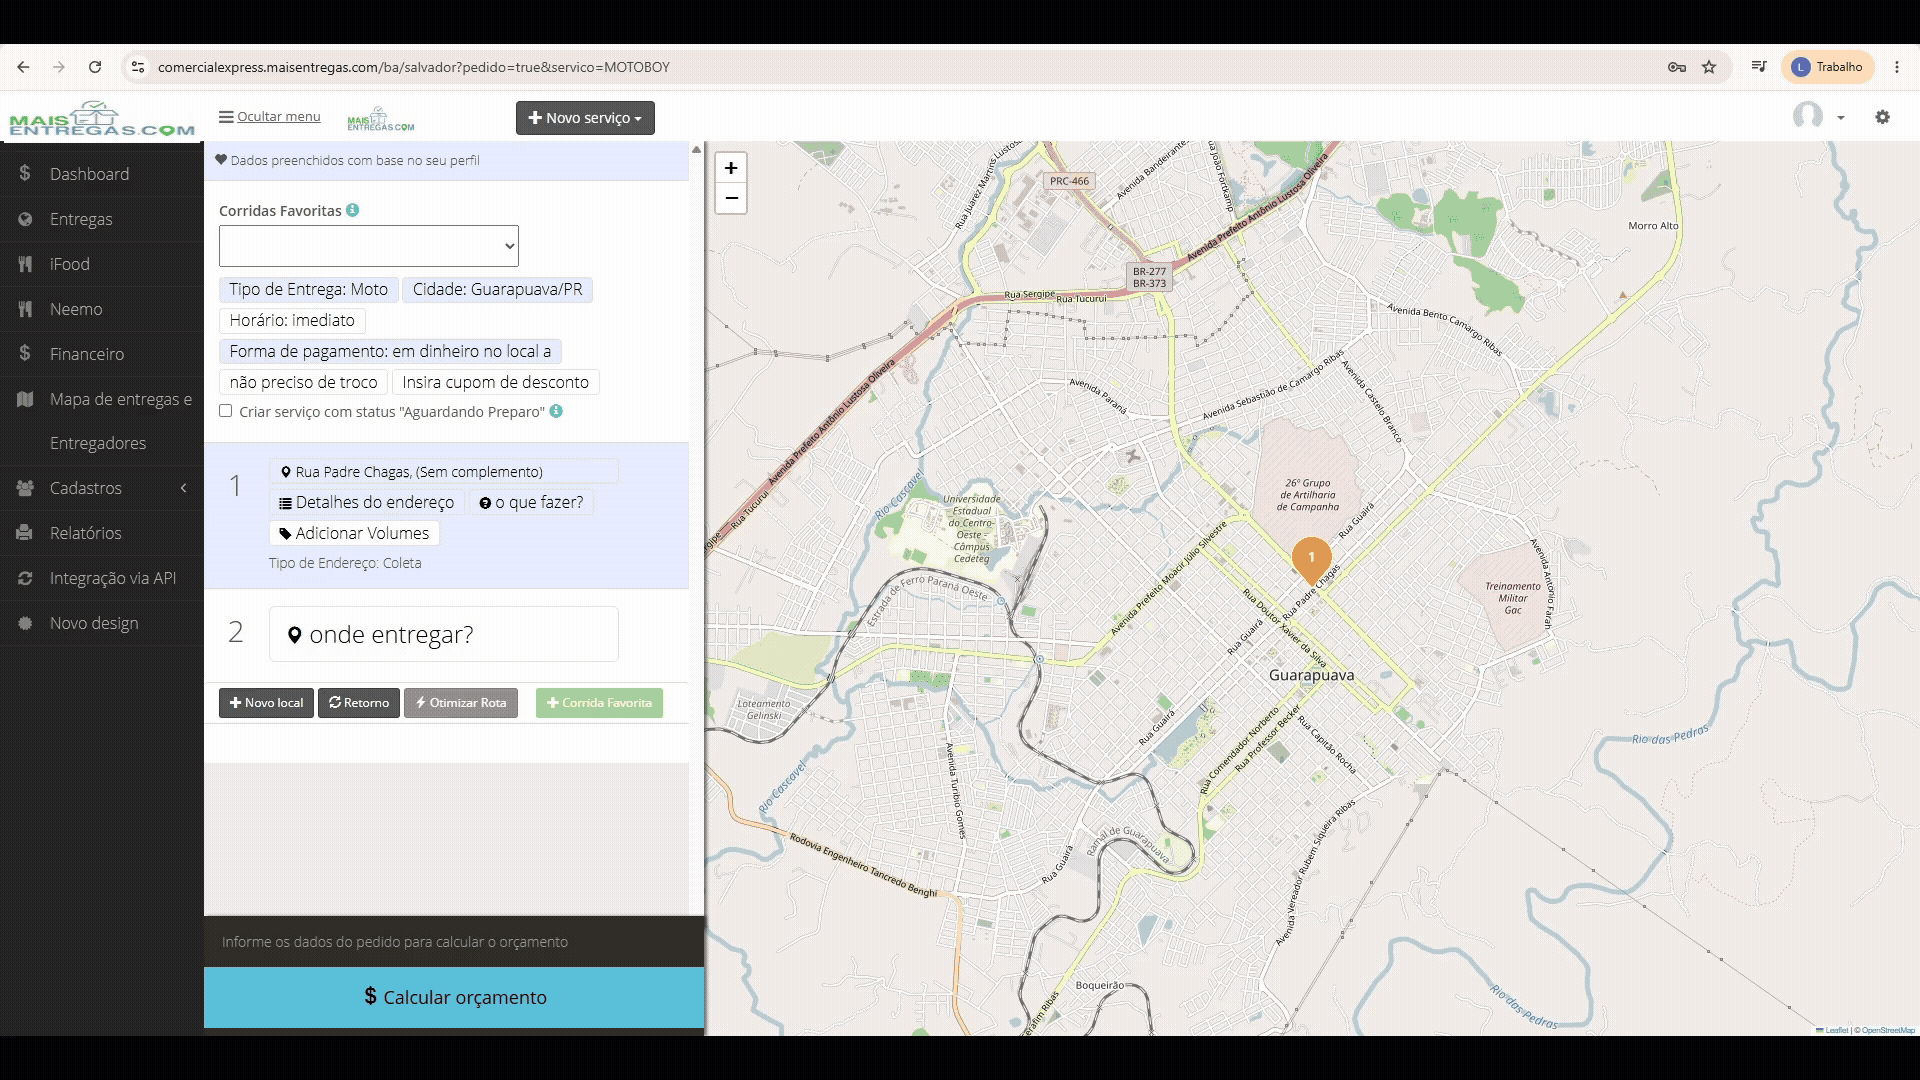Image resolution: width=1920 pixels, height=1080 pixels.
Task: Click the Relatórios printer icon
Action: coord(25,533)
